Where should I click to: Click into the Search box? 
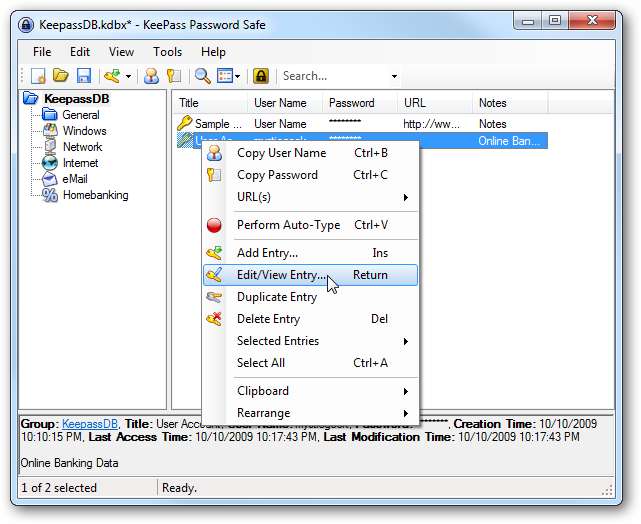pos(334,76)
